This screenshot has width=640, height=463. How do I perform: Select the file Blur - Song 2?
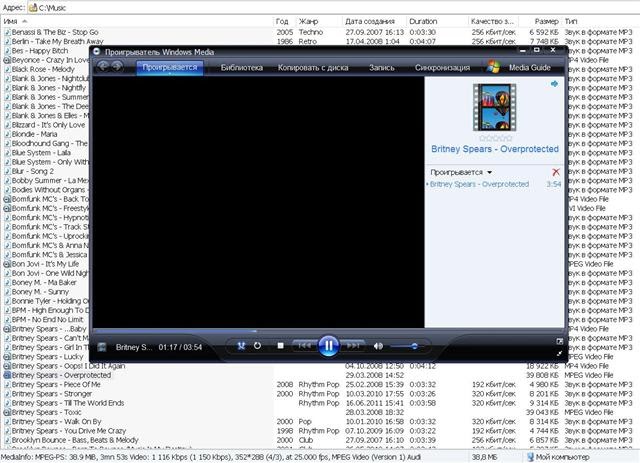click(x=33, y=171)
